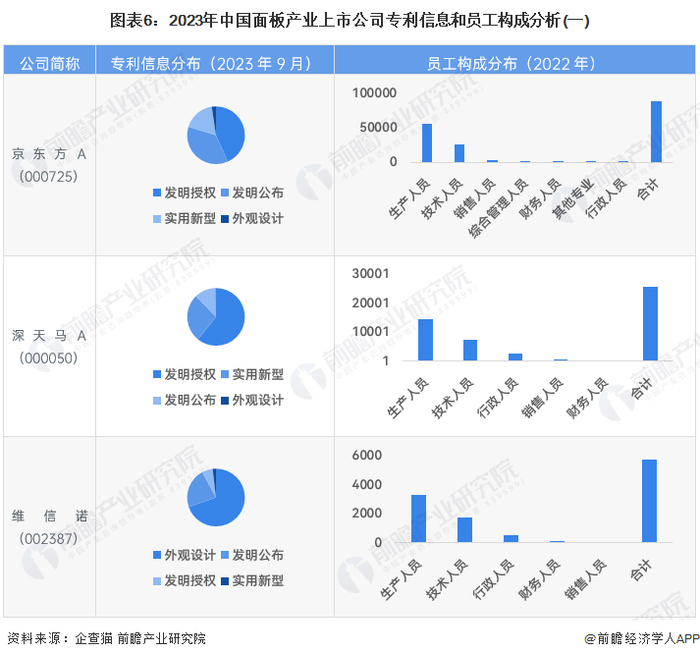Click 行政人员 axis label in 京东方A chart

pyautogui.click(x=606, y=199)
